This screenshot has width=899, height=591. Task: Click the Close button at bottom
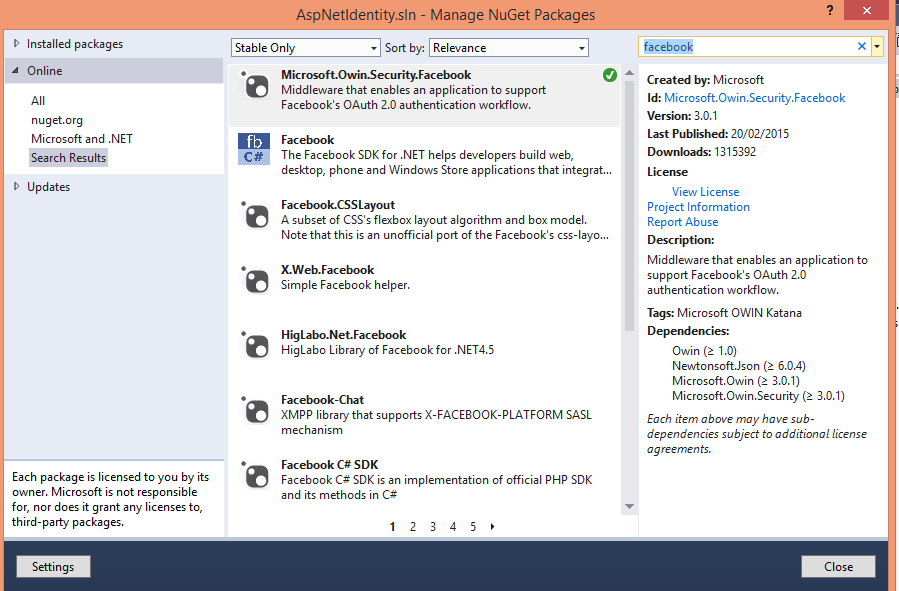[x=838, y=566]
